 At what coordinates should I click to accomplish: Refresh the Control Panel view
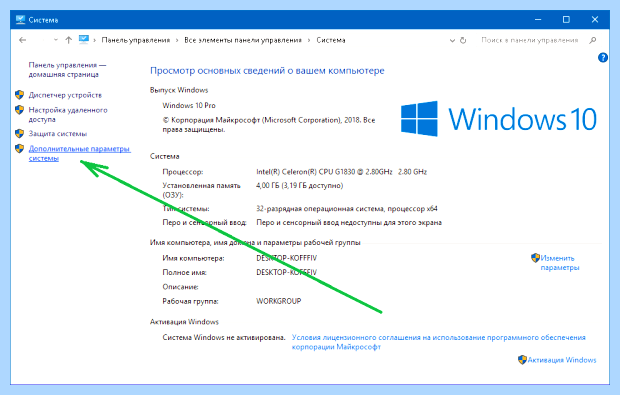(463, 40)
